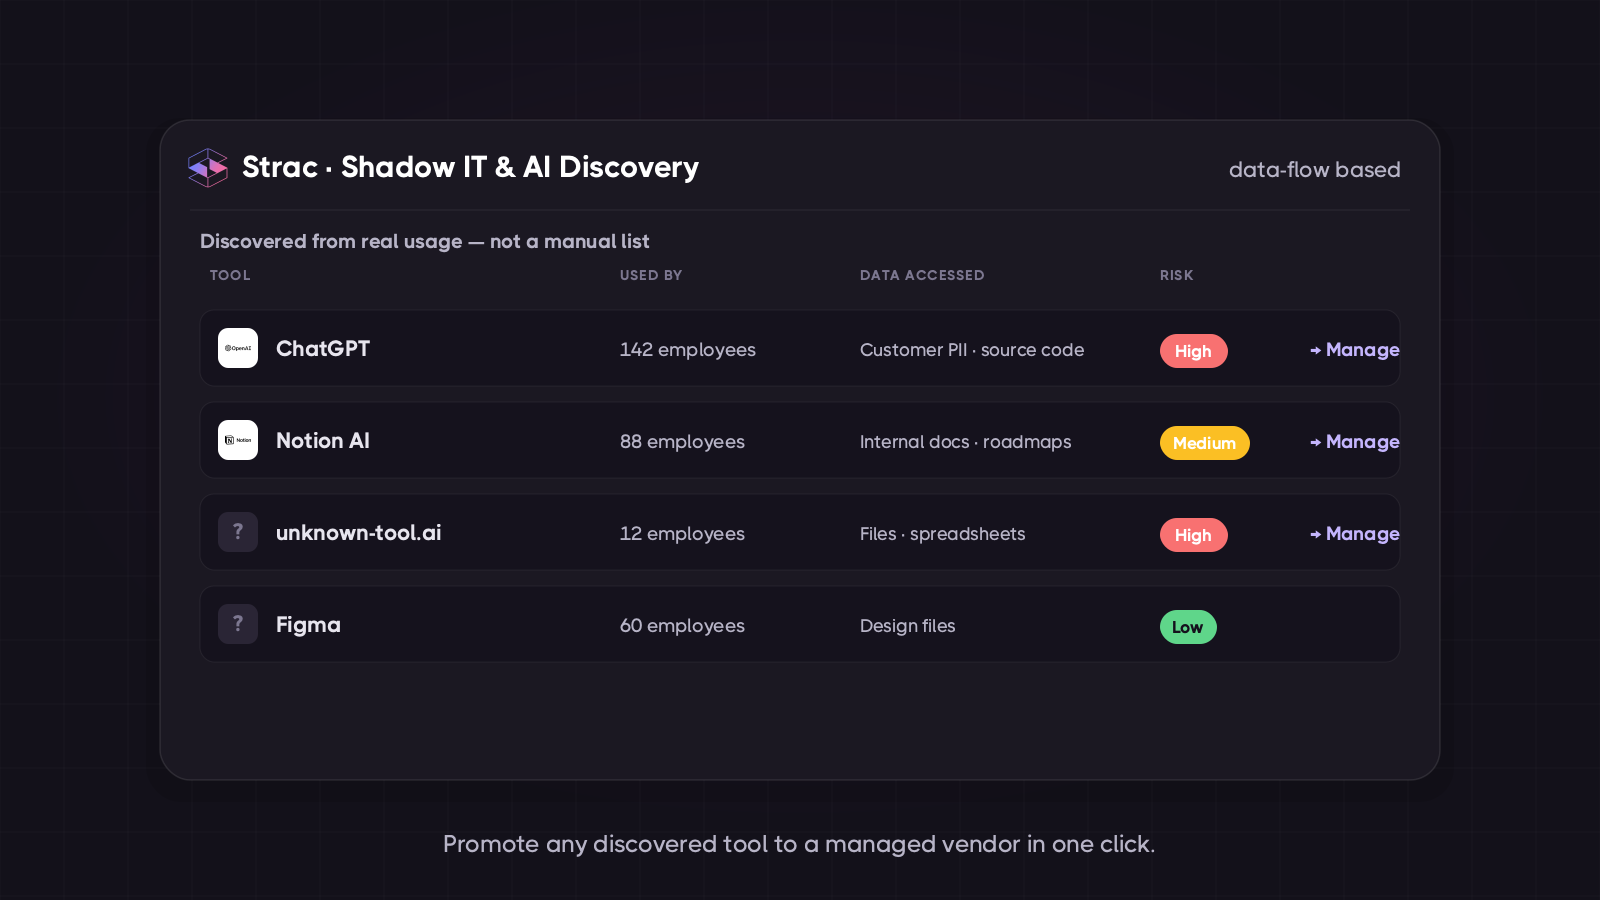
Task: Click the 'Promote any discovered tool' caption
Action: click(799, 844)
